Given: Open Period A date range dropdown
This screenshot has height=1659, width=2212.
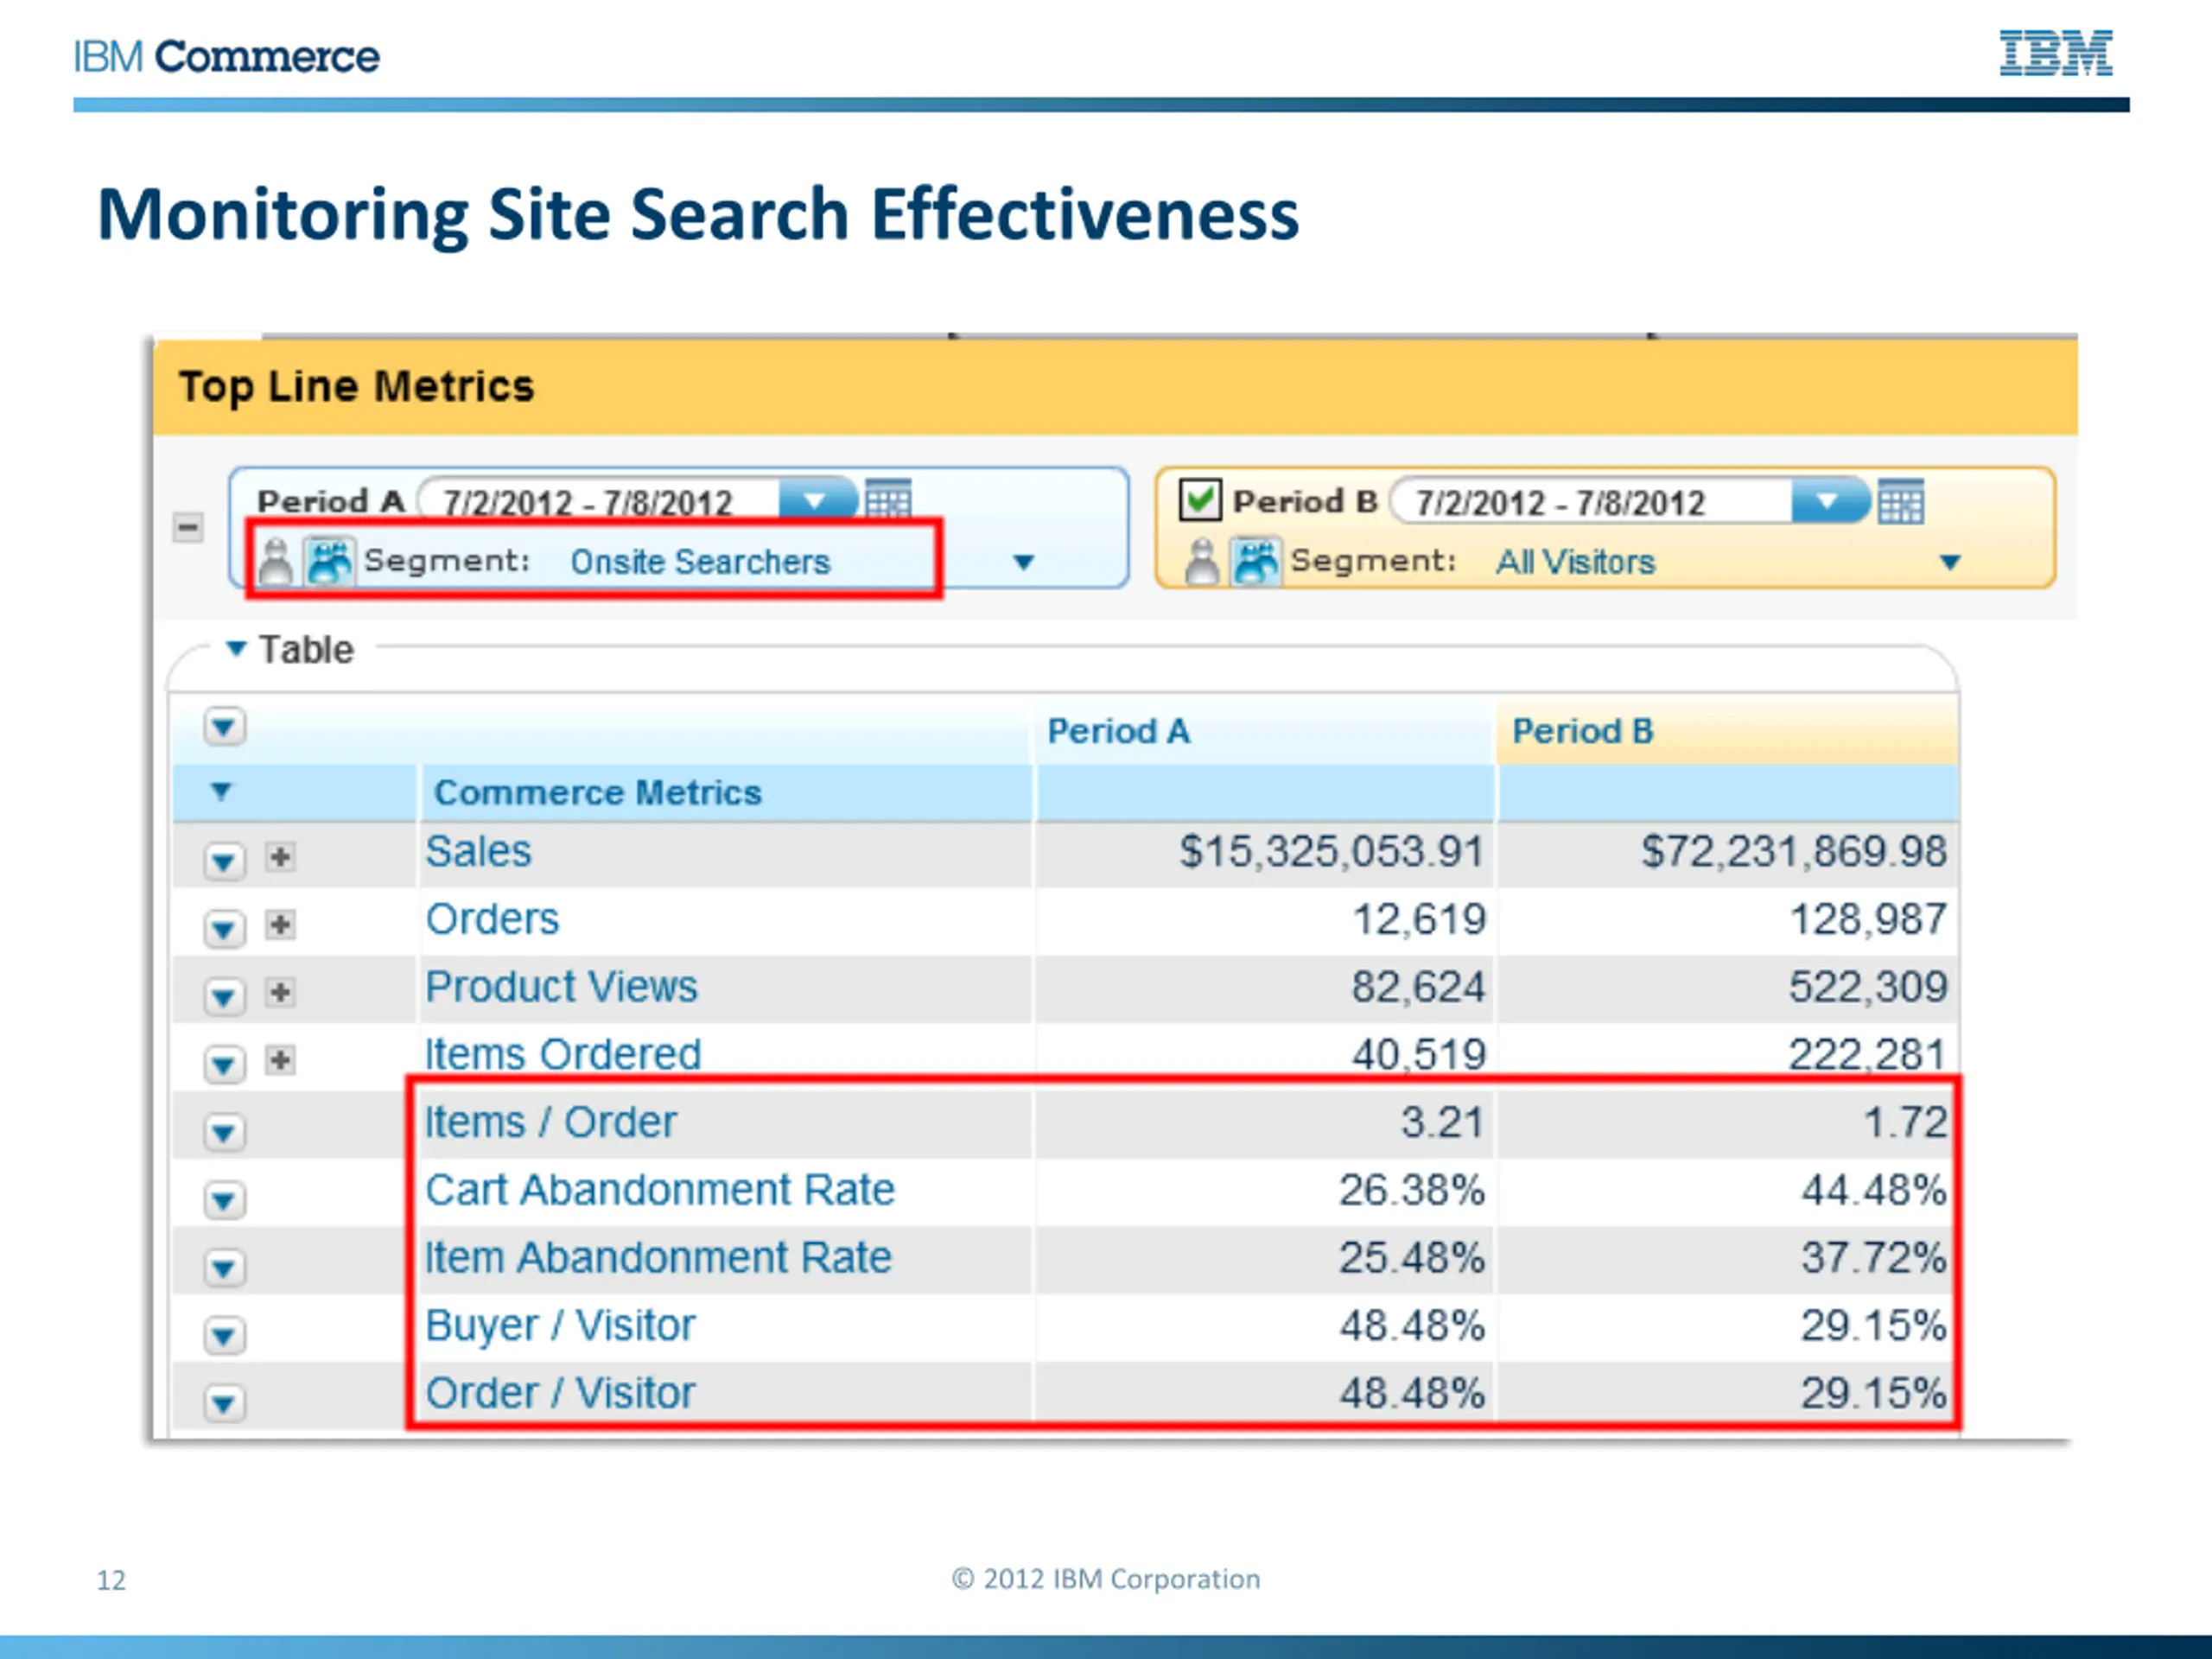Looking at the screenshot, I should tap(816, 500).
